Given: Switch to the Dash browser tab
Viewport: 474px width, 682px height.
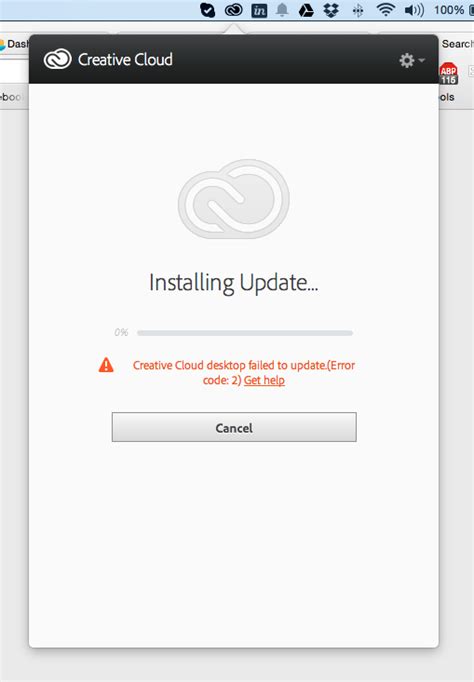Looking at the screenshot, I should click(14, 44).
